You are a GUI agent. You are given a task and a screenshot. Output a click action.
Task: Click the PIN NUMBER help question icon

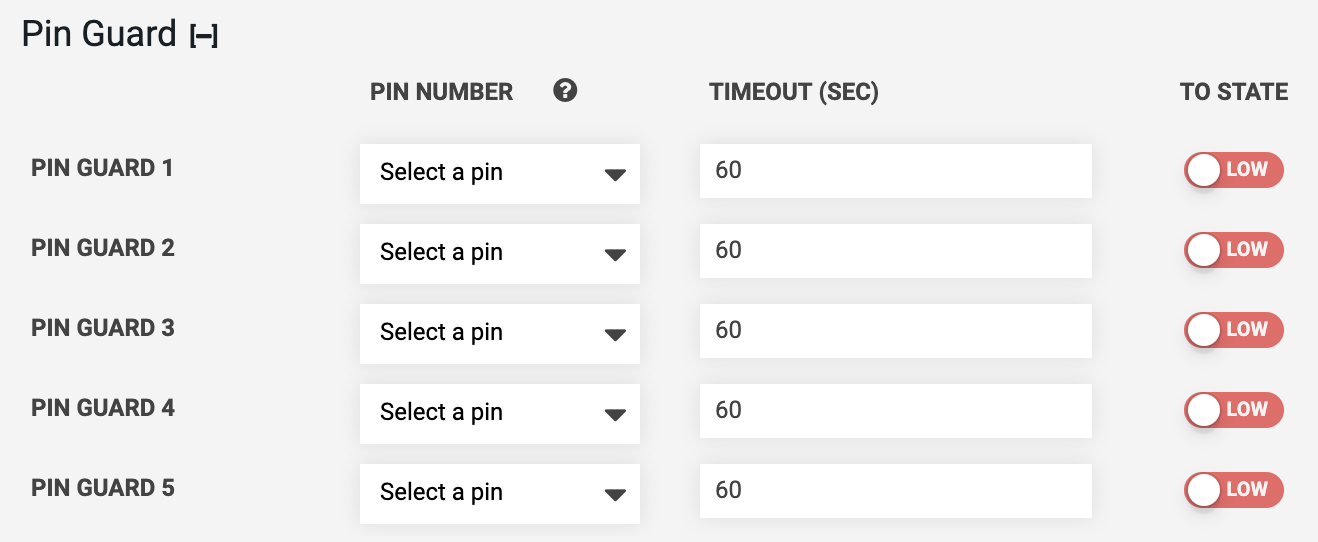click(565, 91)
